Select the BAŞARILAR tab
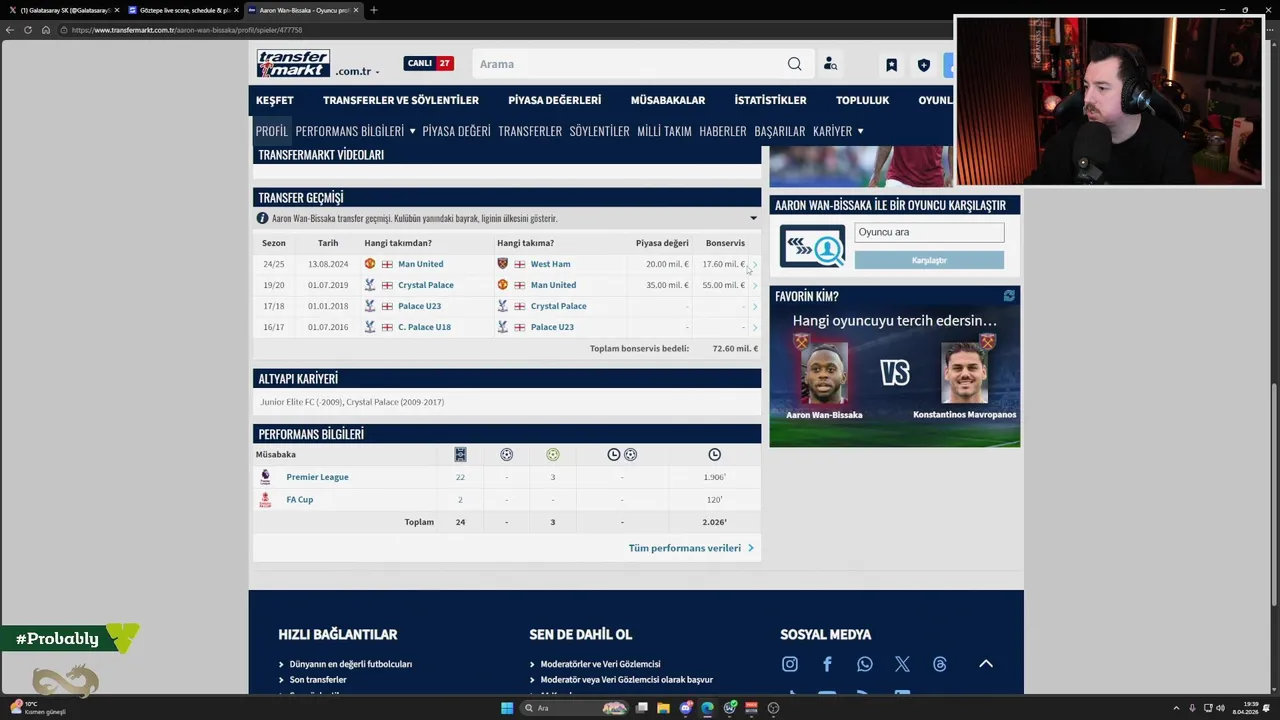1280x720 pixels. coord(780,131)
